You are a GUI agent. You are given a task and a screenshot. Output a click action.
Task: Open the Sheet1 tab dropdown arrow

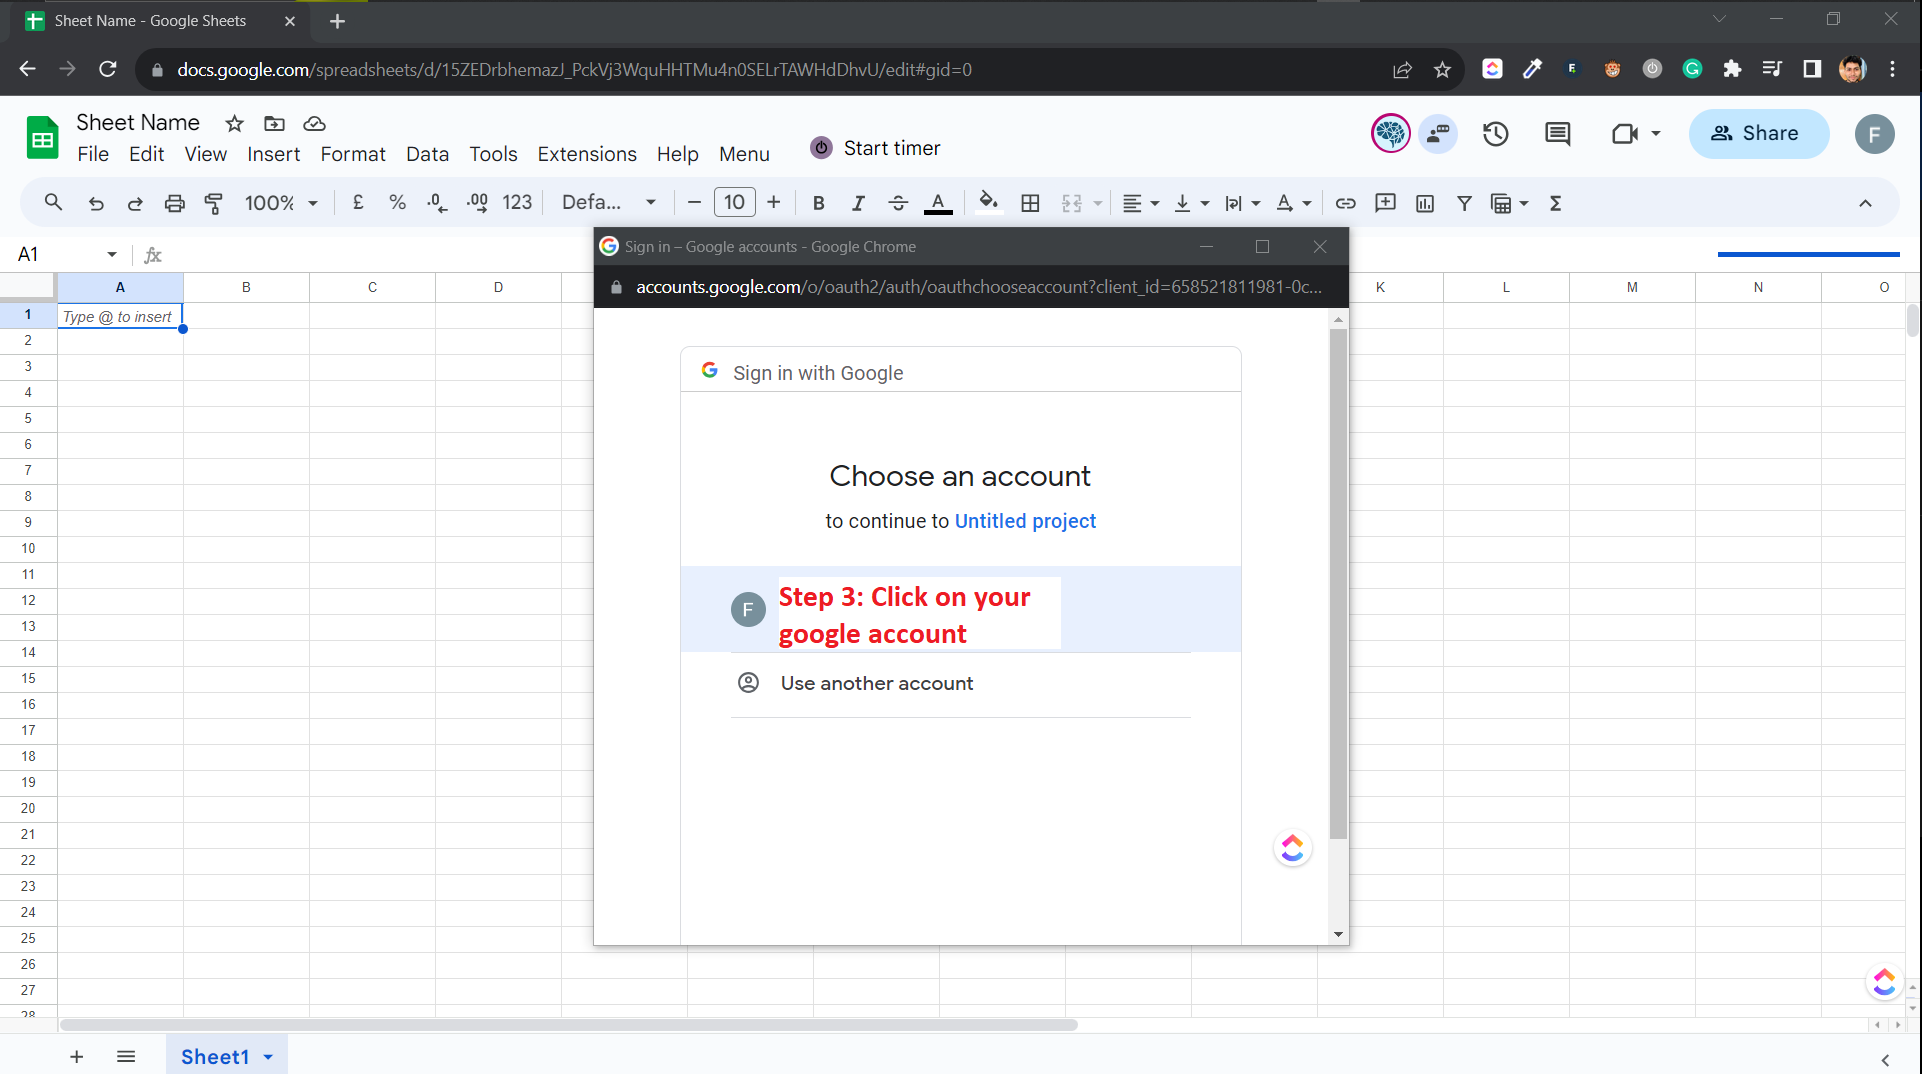268,1057
